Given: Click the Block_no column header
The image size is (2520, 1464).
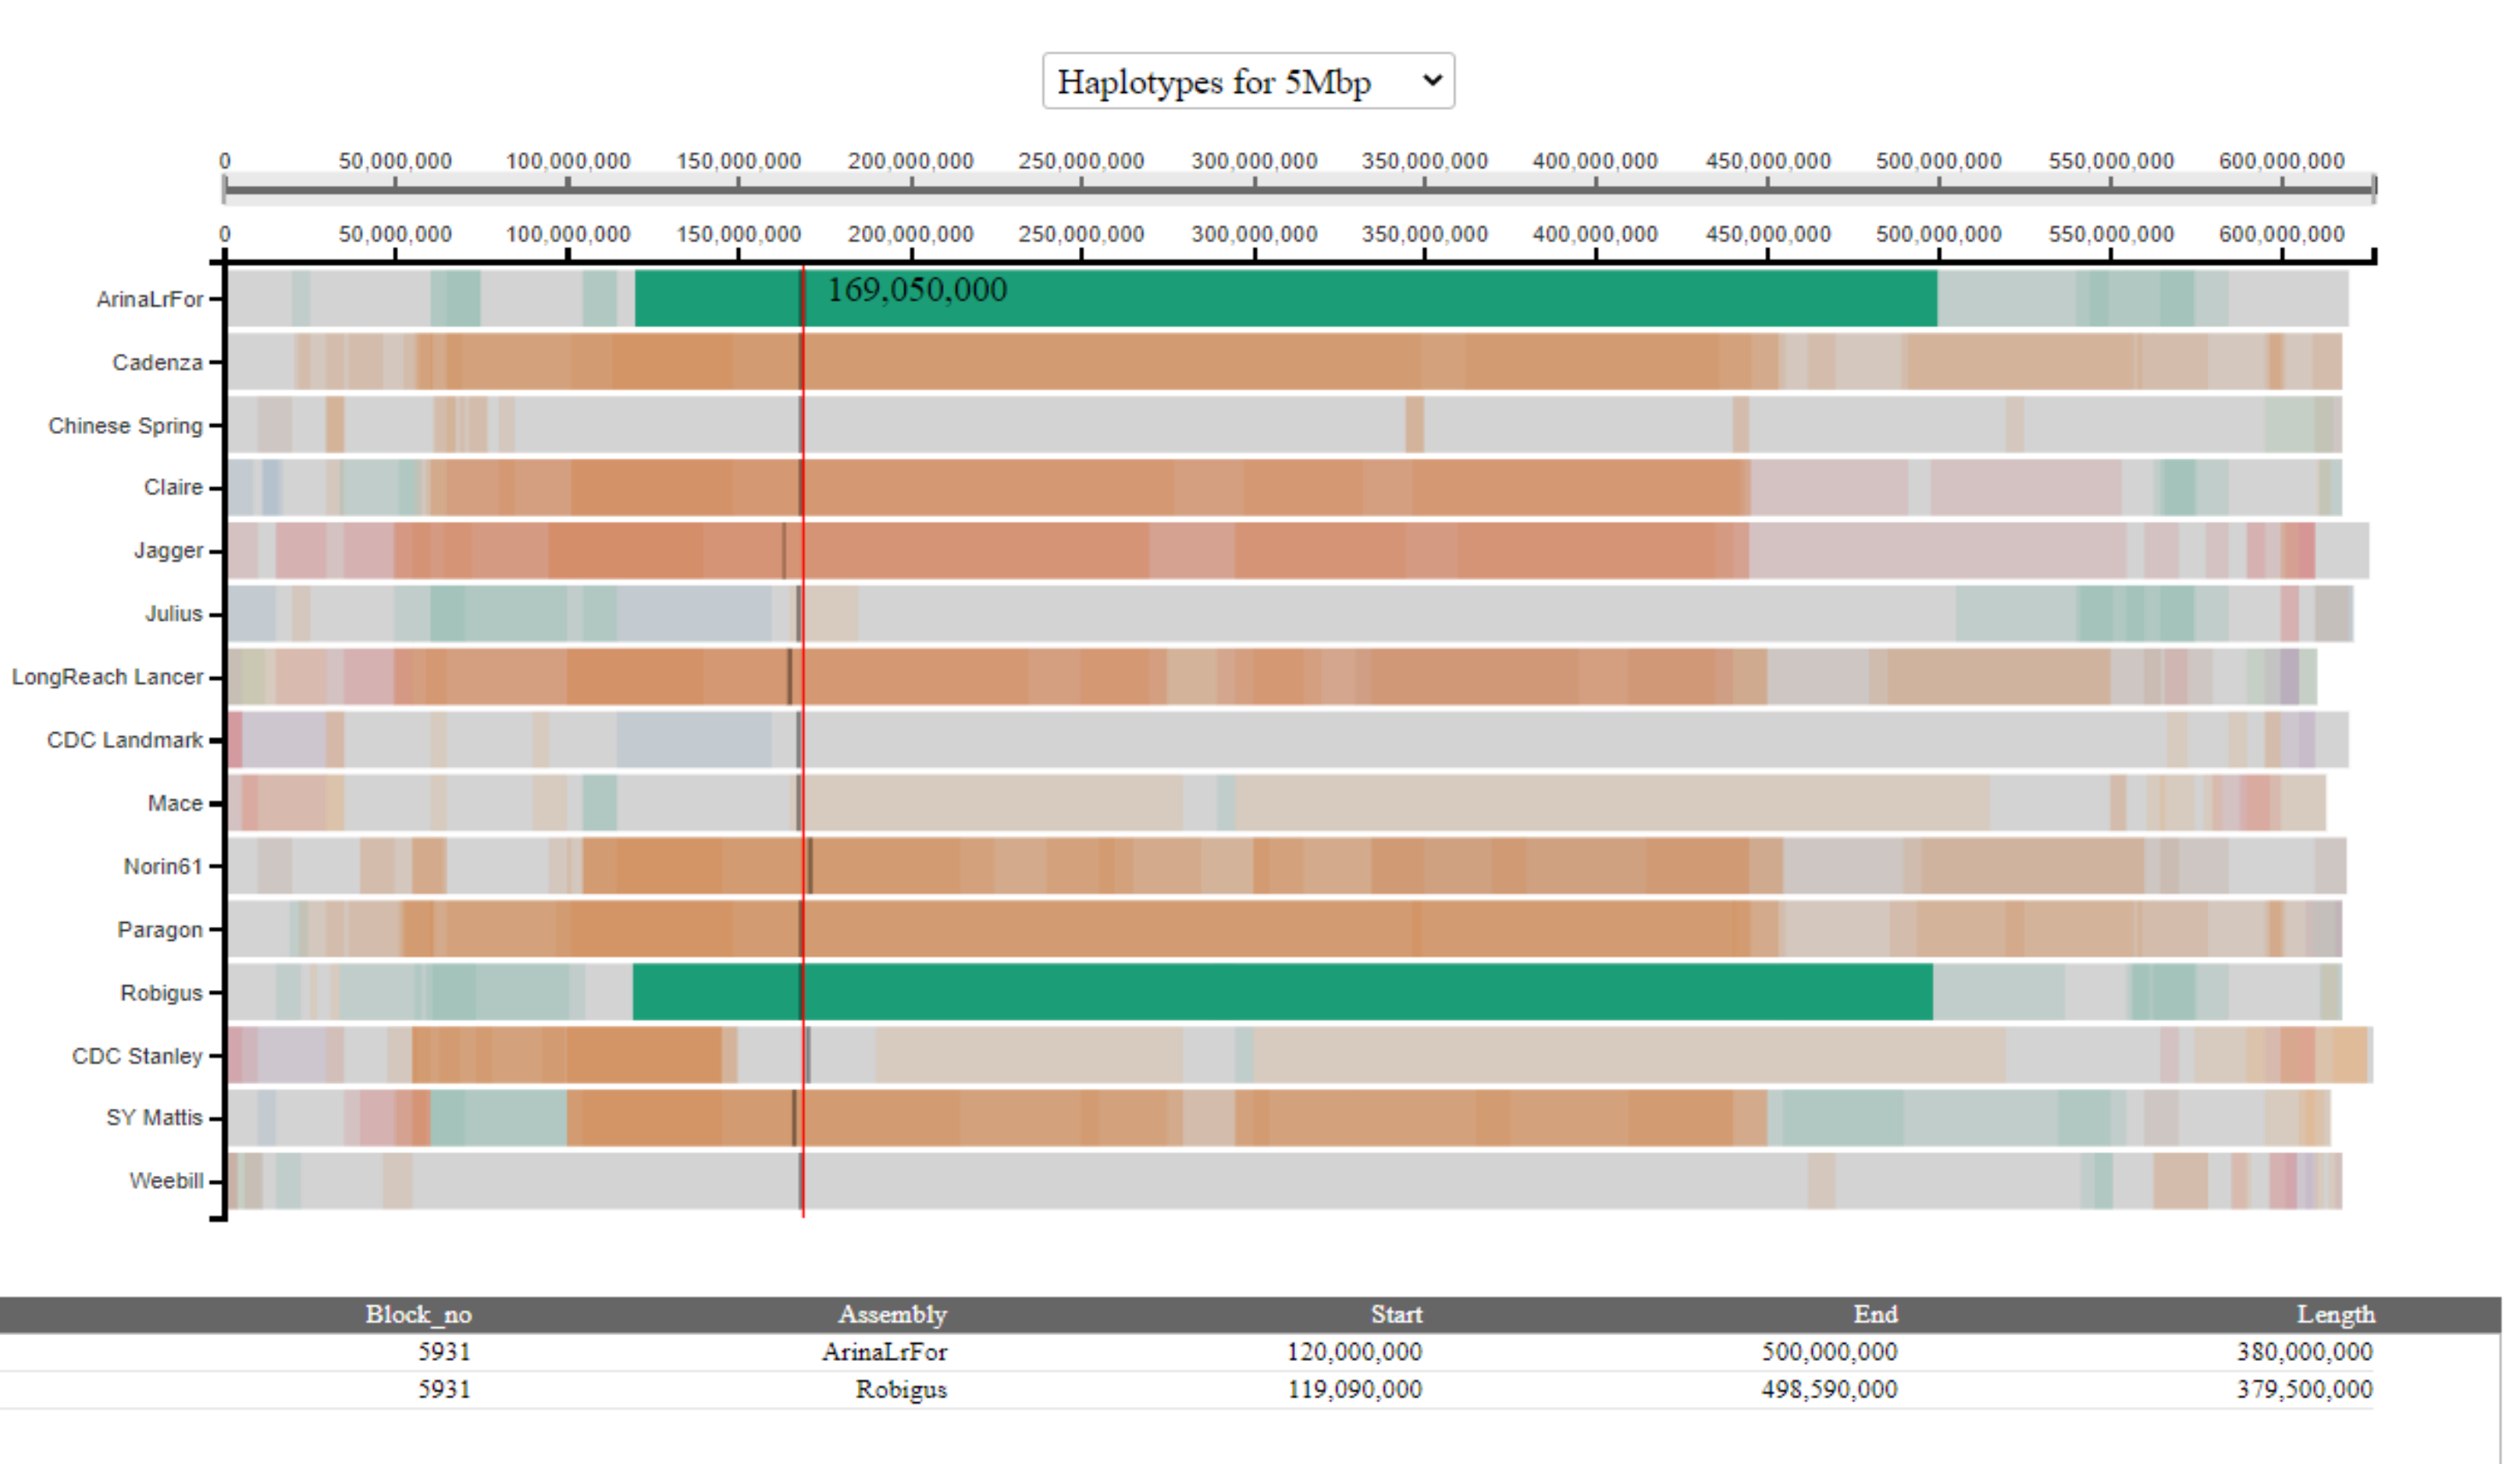Looking at the screenshot, I should point(418,1314).
